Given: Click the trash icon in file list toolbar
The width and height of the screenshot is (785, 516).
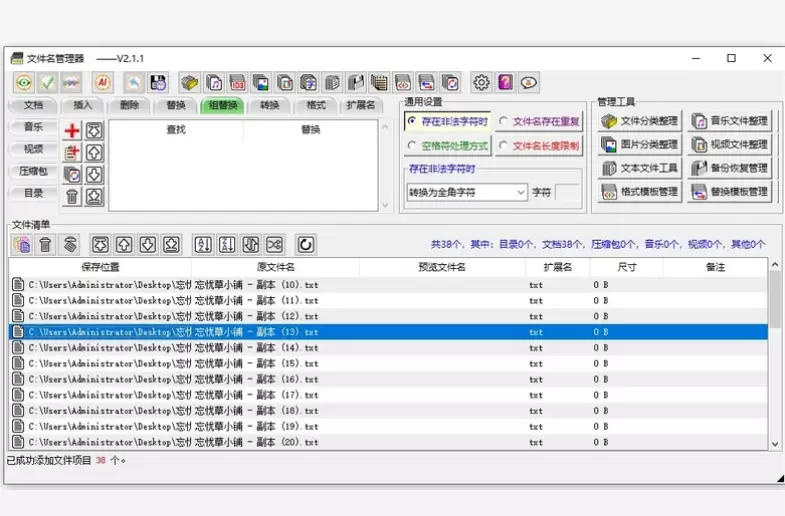Looking at the screenshot, I should coord(46,245).
